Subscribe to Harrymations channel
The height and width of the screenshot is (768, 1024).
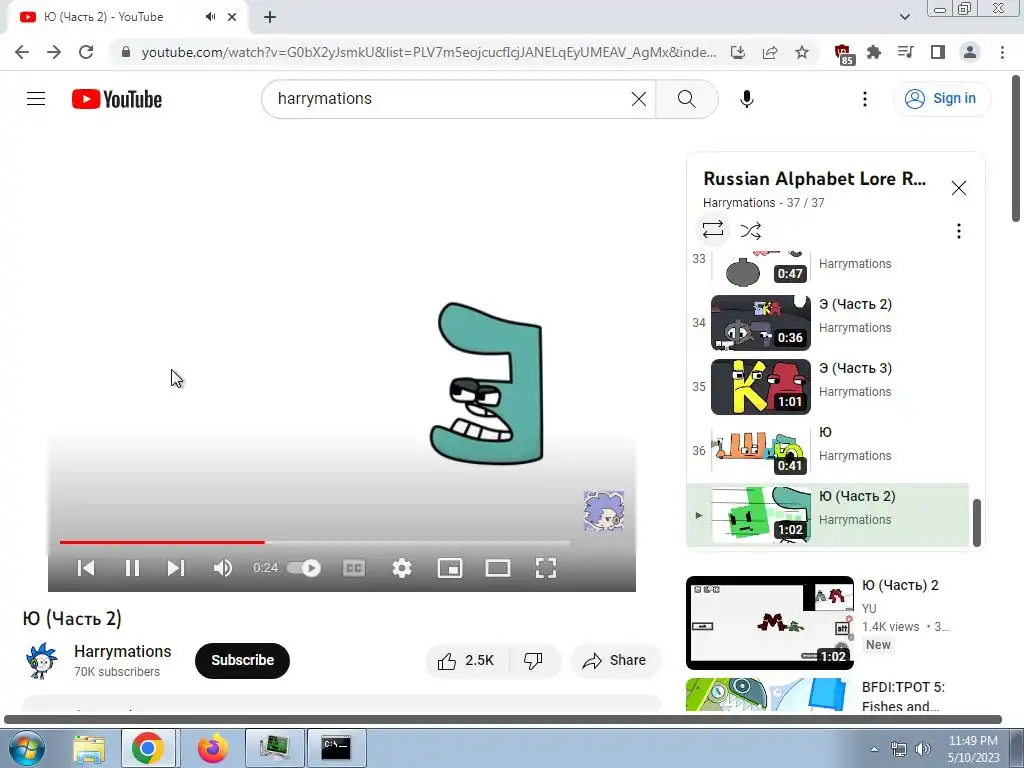pyautogui.click(x=242, y=660)
